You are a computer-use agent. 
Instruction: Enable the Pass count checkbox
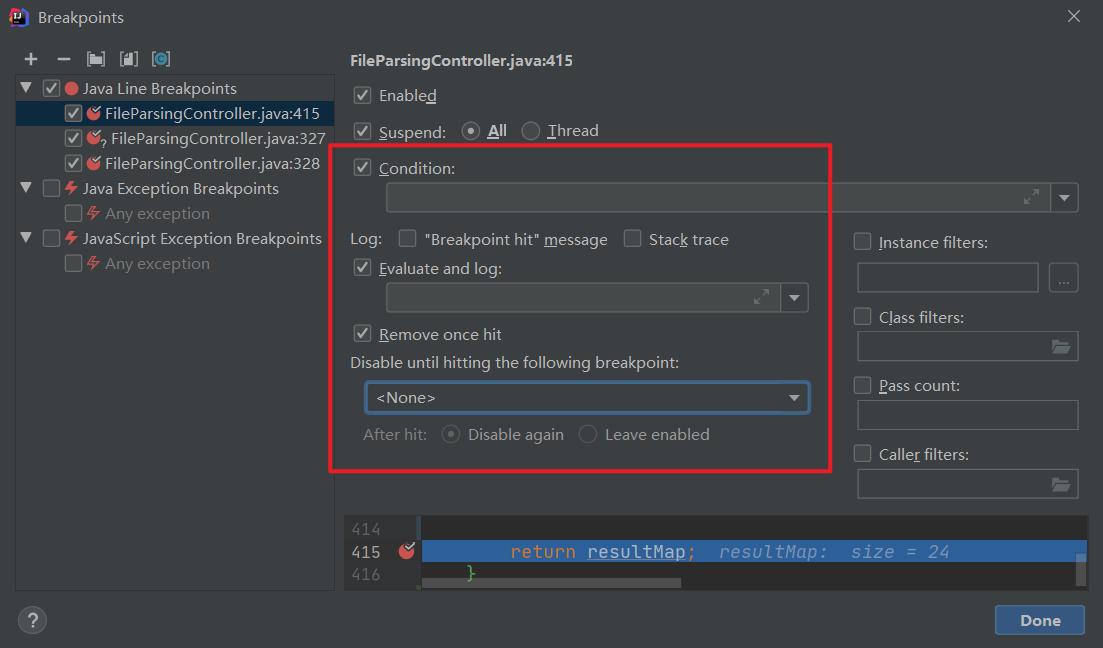coord(861,385)
